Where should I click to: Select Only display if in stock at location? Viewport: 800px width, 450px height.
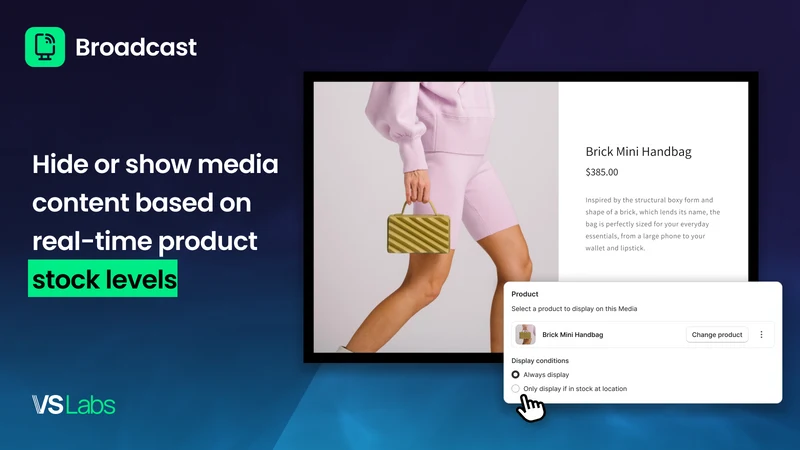pyautogui.click(x=515, y=389)
